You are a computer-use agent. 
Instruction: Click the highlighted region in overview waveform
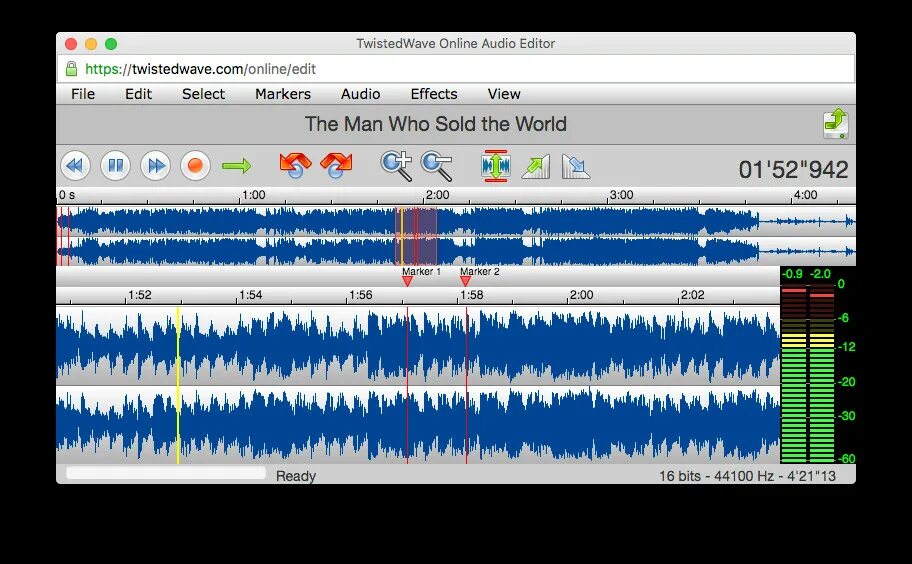pyautogui.click(x=416, y=235)
